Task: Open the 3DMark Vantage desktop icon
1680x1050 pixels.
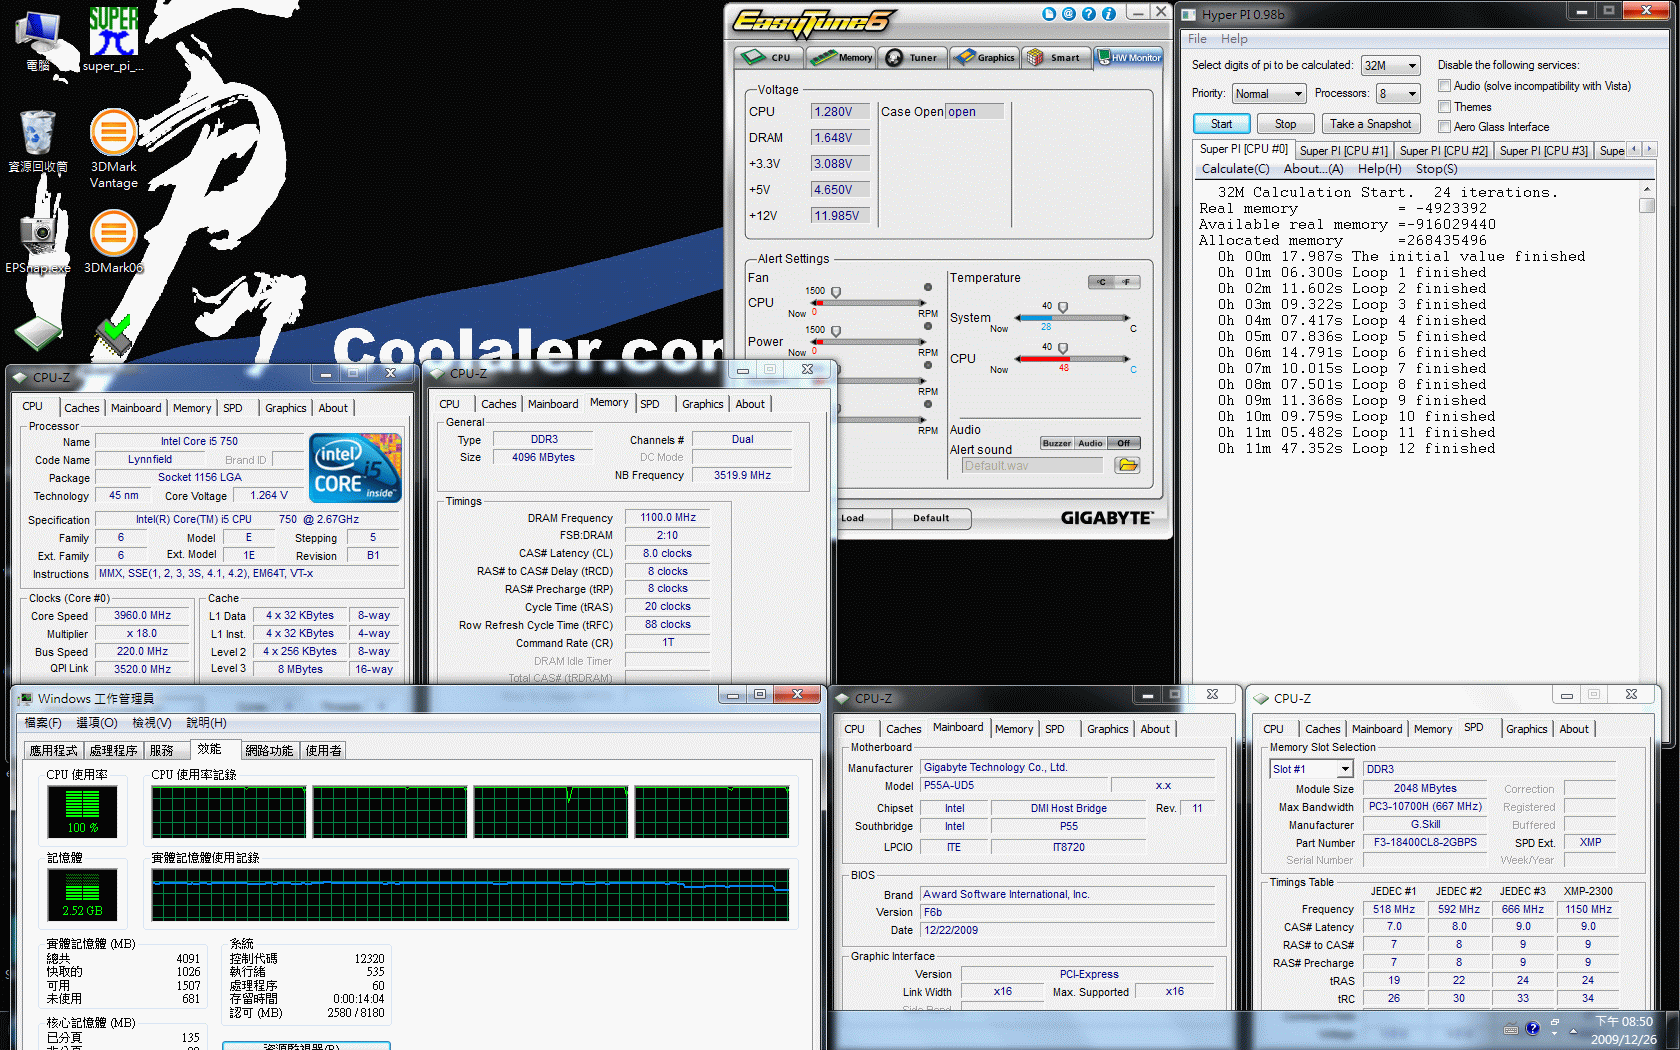Action: (x=113, y=148)
